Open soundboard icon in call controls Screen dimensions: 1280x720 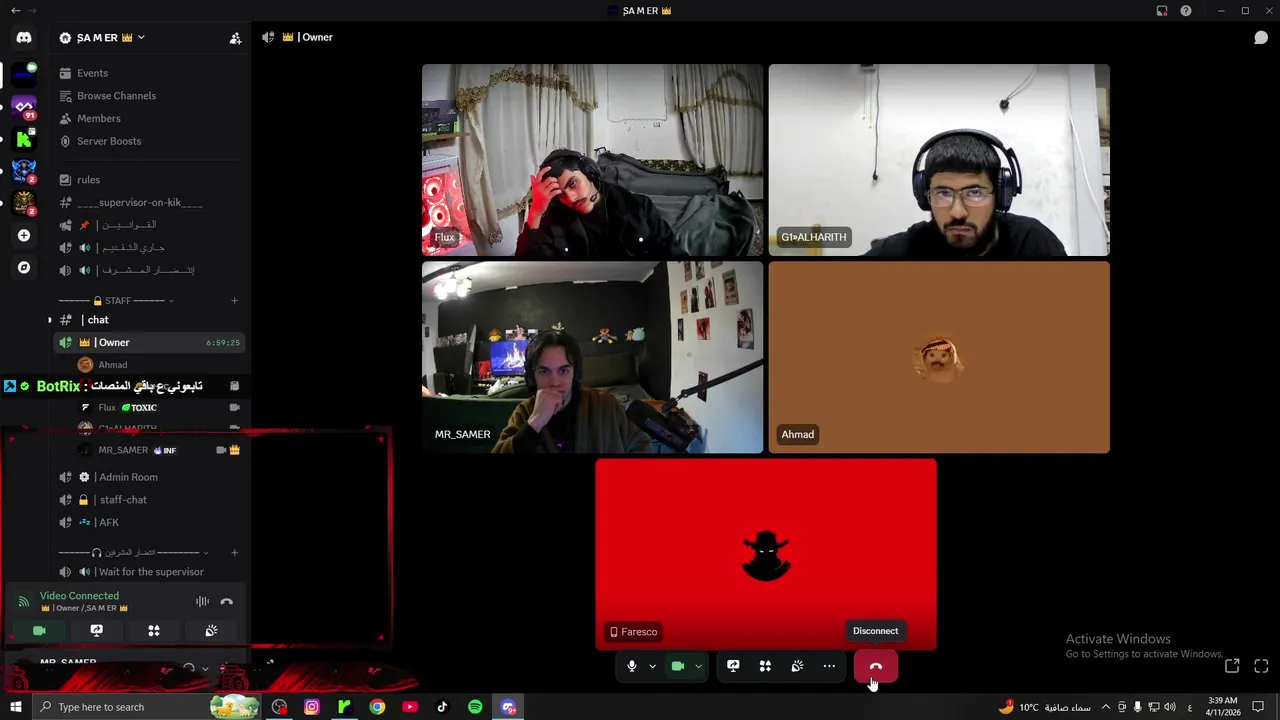(797, 666)
